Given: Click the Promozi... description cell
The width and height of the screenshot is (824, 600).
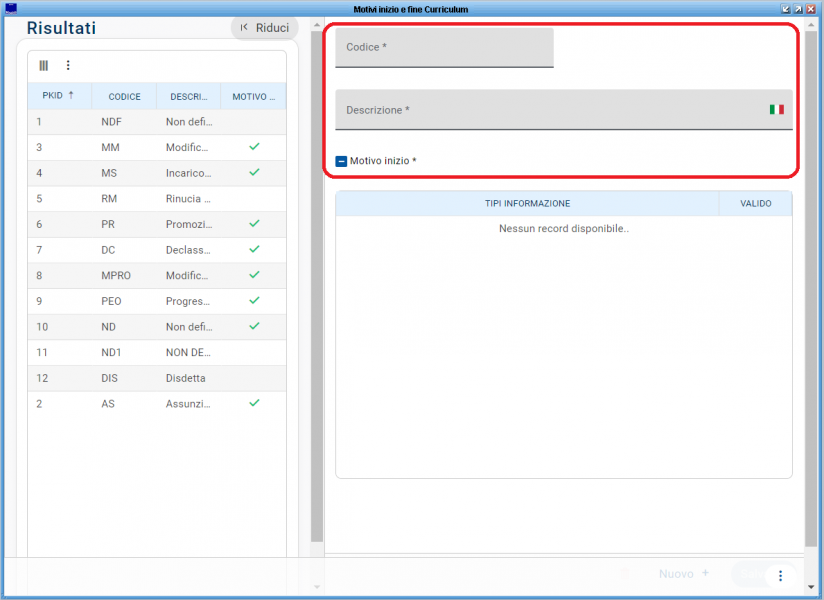Looking at the screenshot, I should coord(189,224).
